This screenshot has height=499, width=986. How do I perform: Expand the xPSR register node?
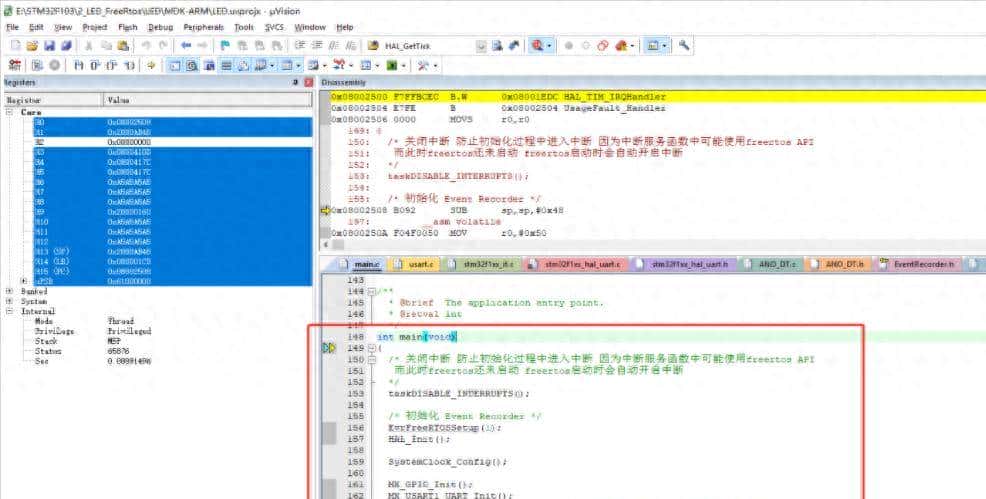(x=25, y=281)
